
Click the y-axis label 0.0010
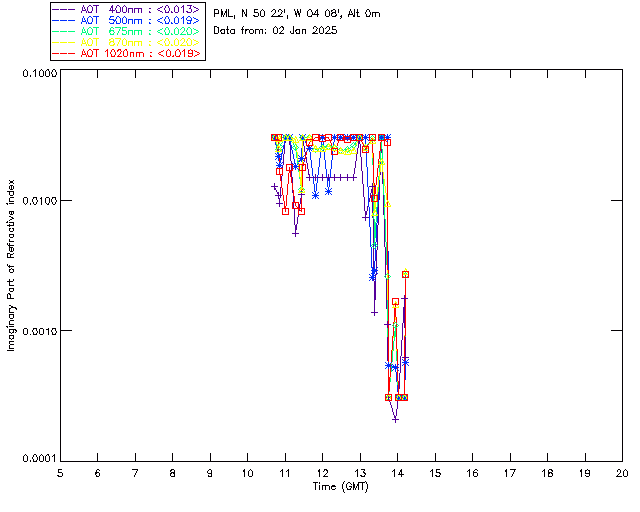point(39,330)
